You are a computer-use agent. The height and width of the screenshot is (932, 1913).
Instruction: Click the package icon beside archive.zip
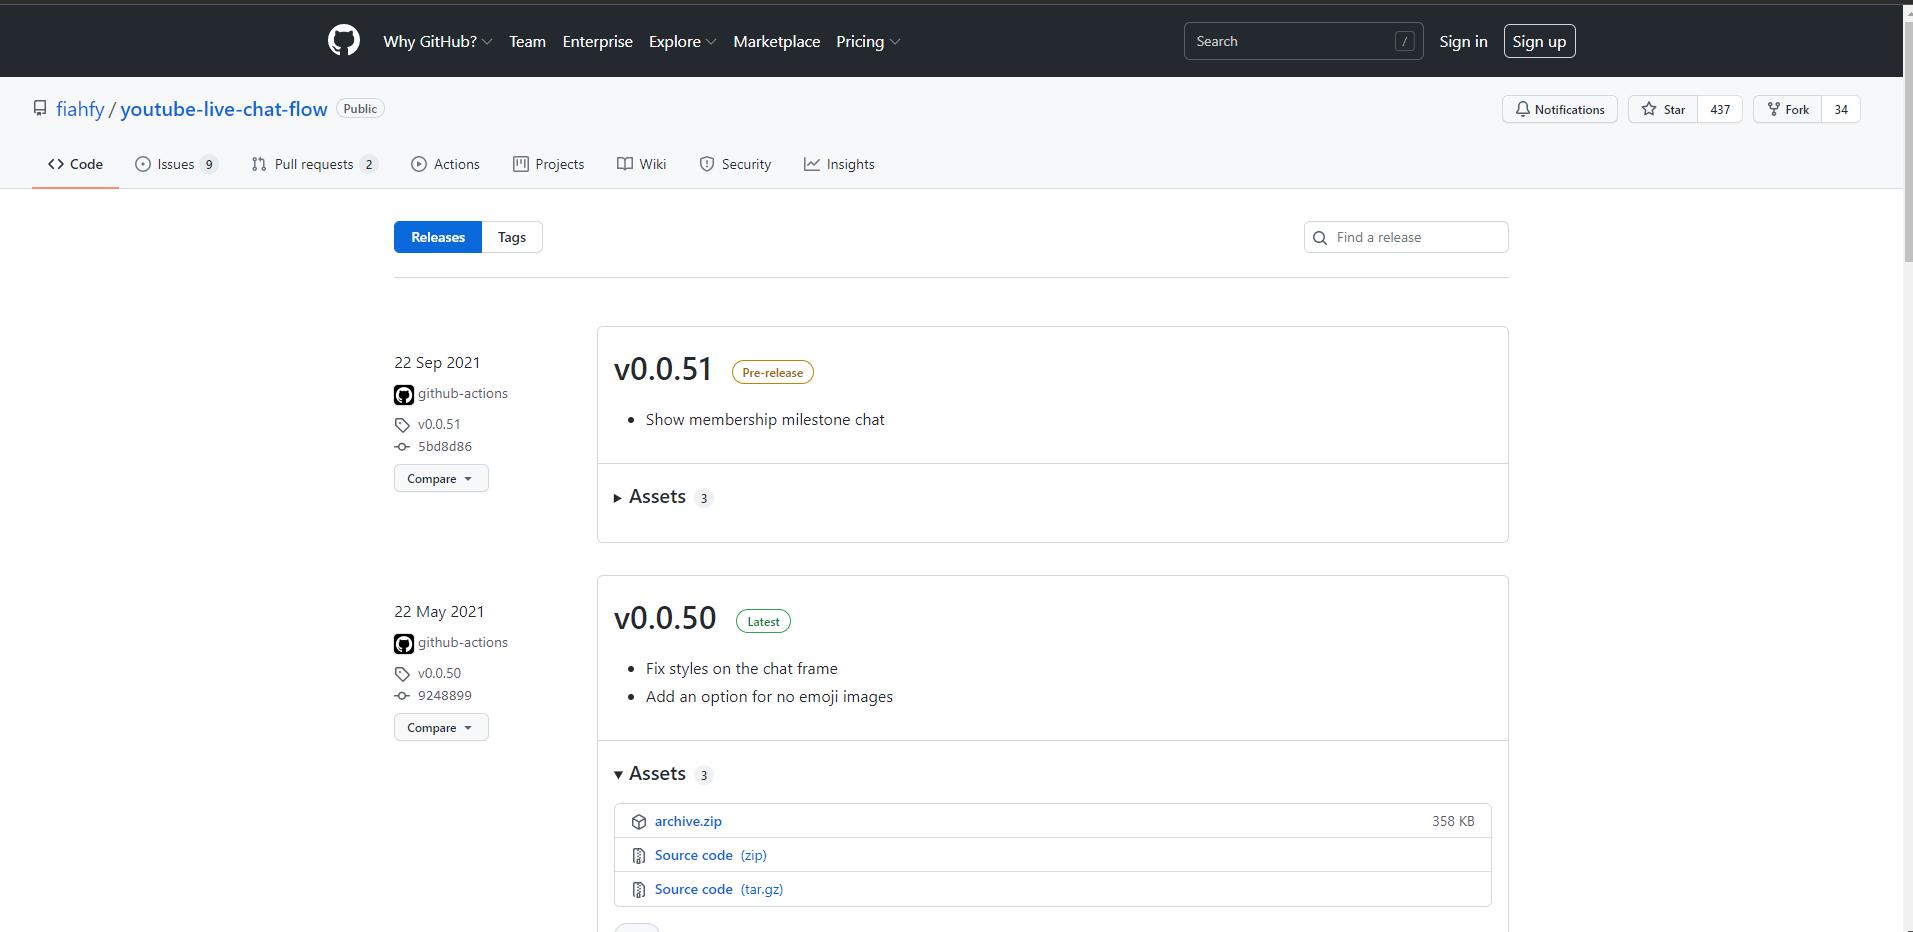[639, 822]
